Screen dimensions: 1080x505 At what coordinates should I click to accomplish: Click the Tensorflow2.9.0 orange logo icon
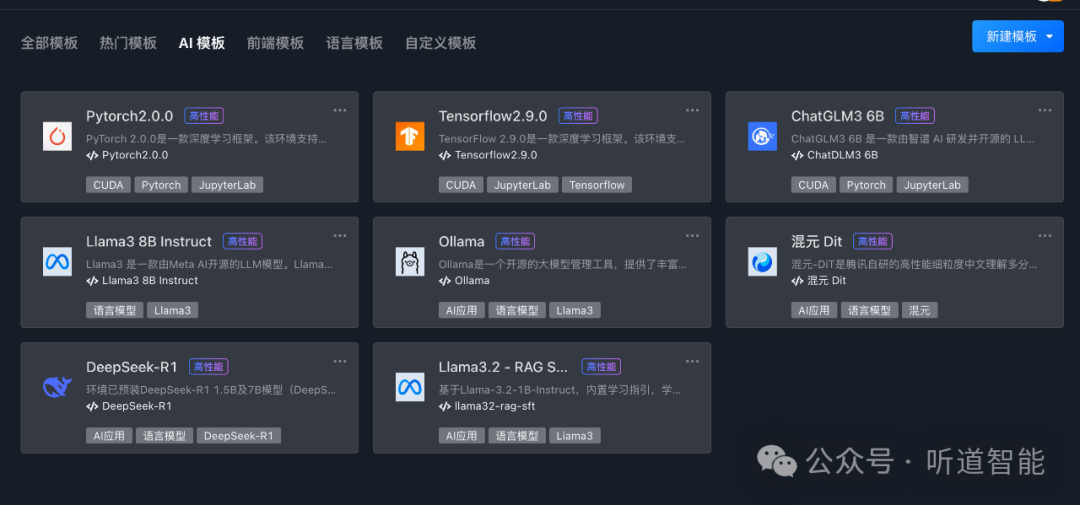(x=410, y=136)
